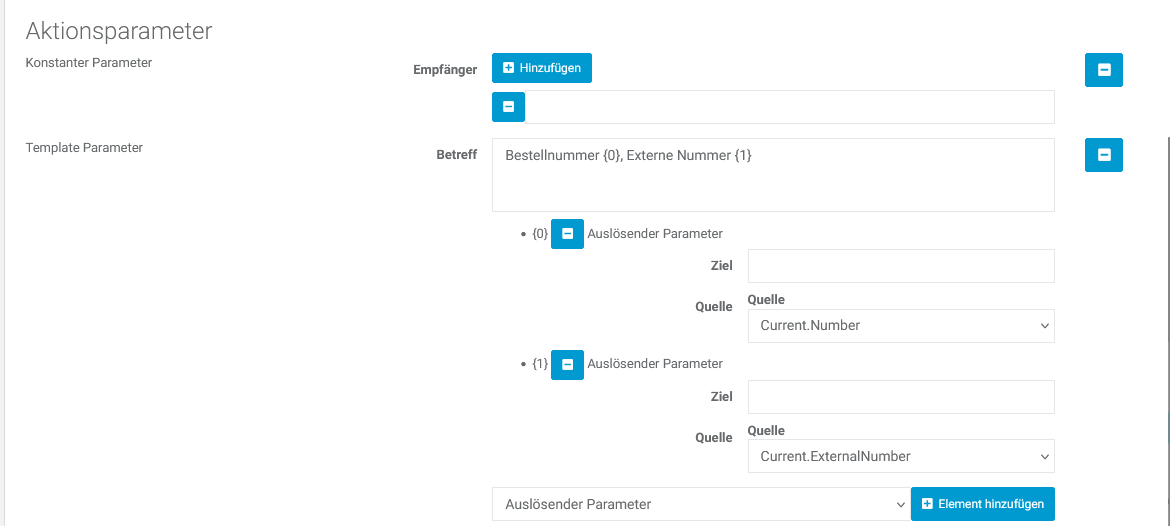Viewport: 1172px width, 526px height.
Task: Open the Quelle dropdown showing Current.Number
Action: [901, 325]
